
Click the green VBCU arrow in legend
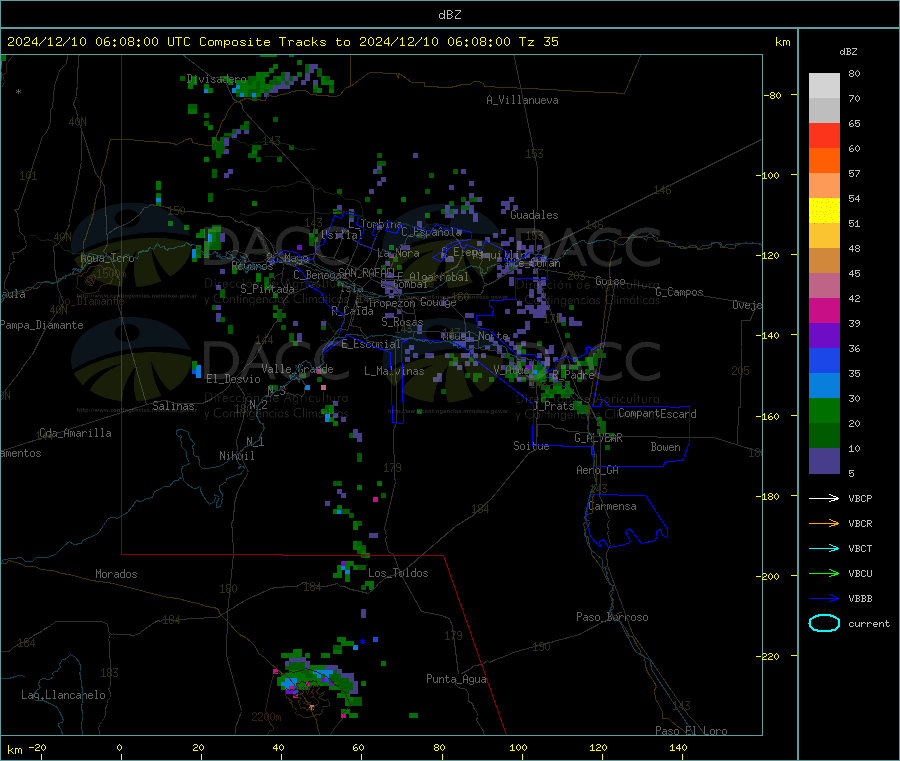(824, 573)
